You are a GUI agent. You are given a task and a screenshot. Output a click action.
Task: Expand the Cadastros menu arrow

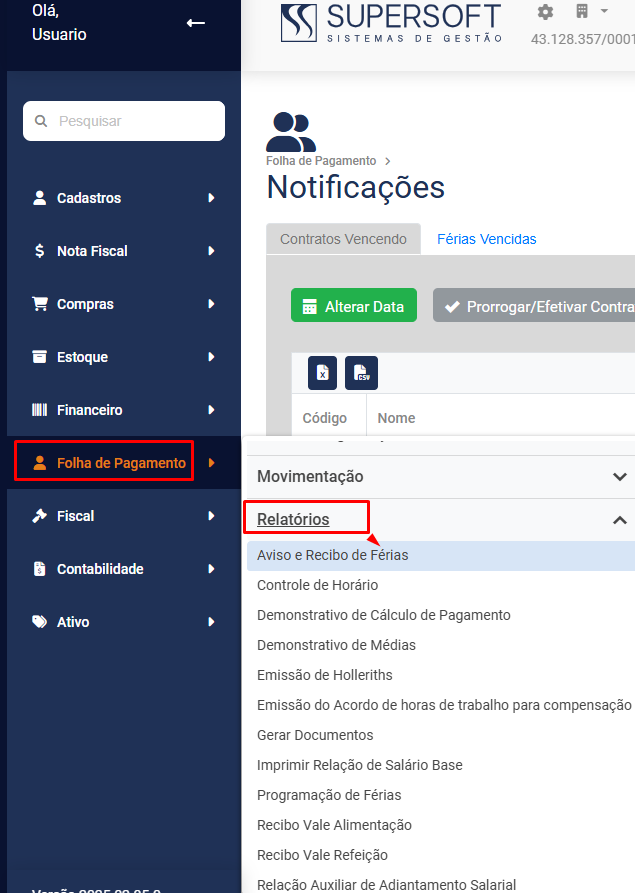click(211, 198)
